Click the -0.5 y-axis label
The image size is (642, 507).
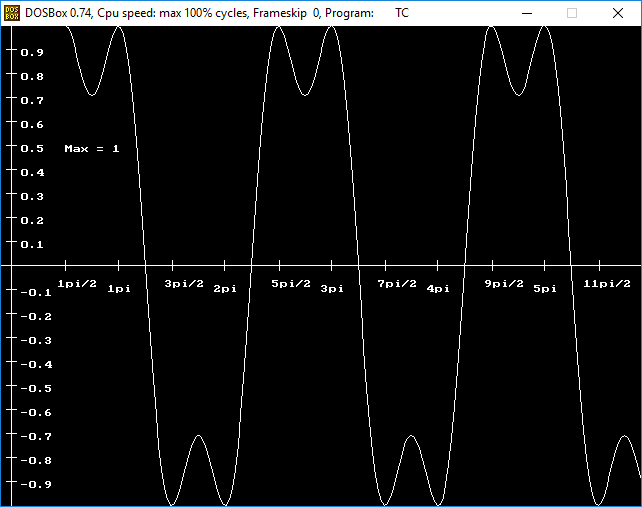pos(36,388)
